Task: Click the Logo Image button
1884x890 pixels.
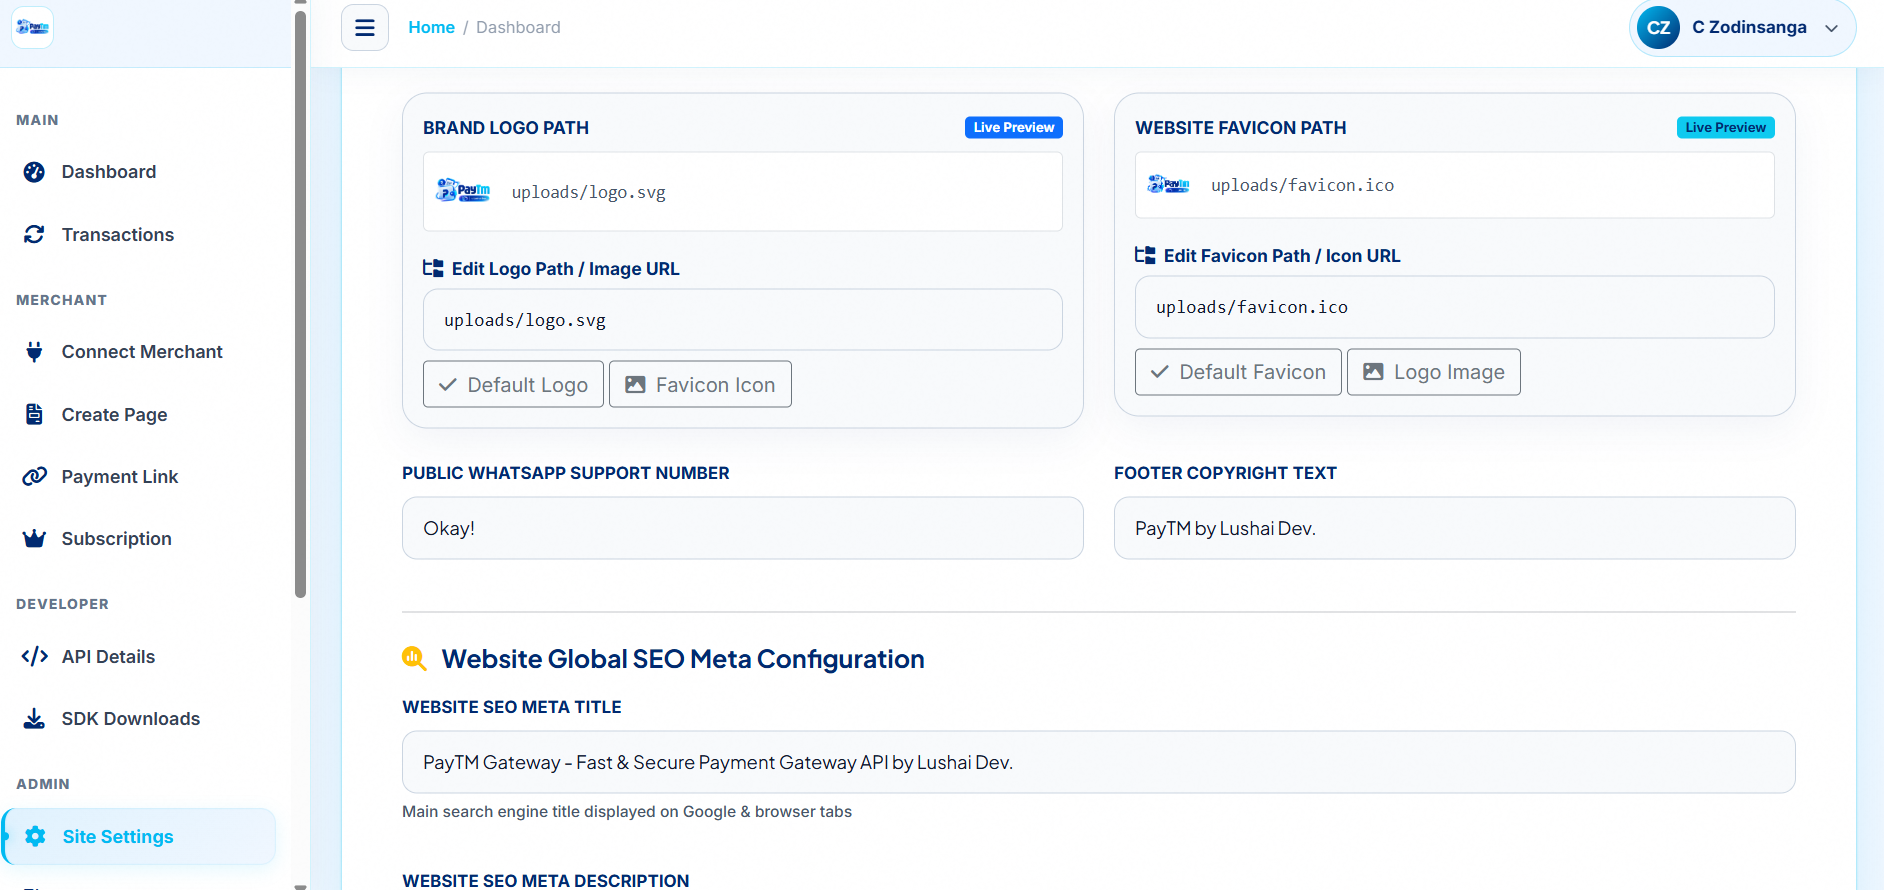Action: tap(1434, 372)
